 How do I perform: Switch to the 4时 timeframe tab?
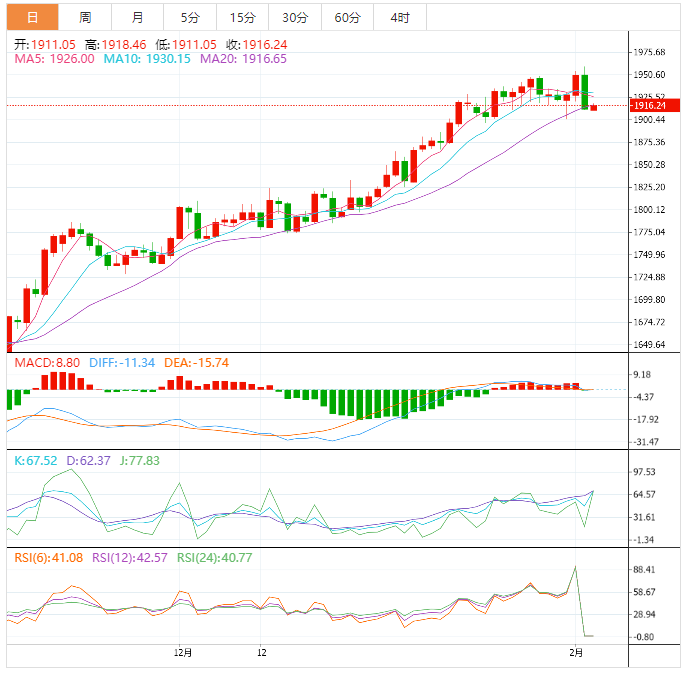(400, 17)
